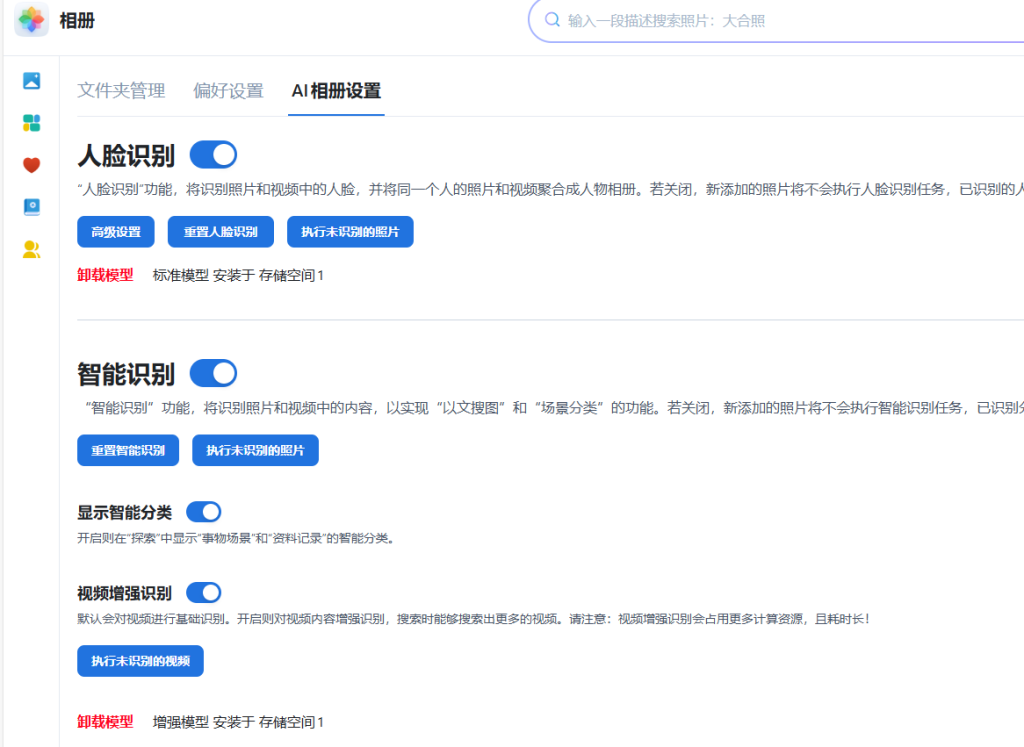Open the yellow People icon in sidebar
1024x747 pixels.
[31, 250]
